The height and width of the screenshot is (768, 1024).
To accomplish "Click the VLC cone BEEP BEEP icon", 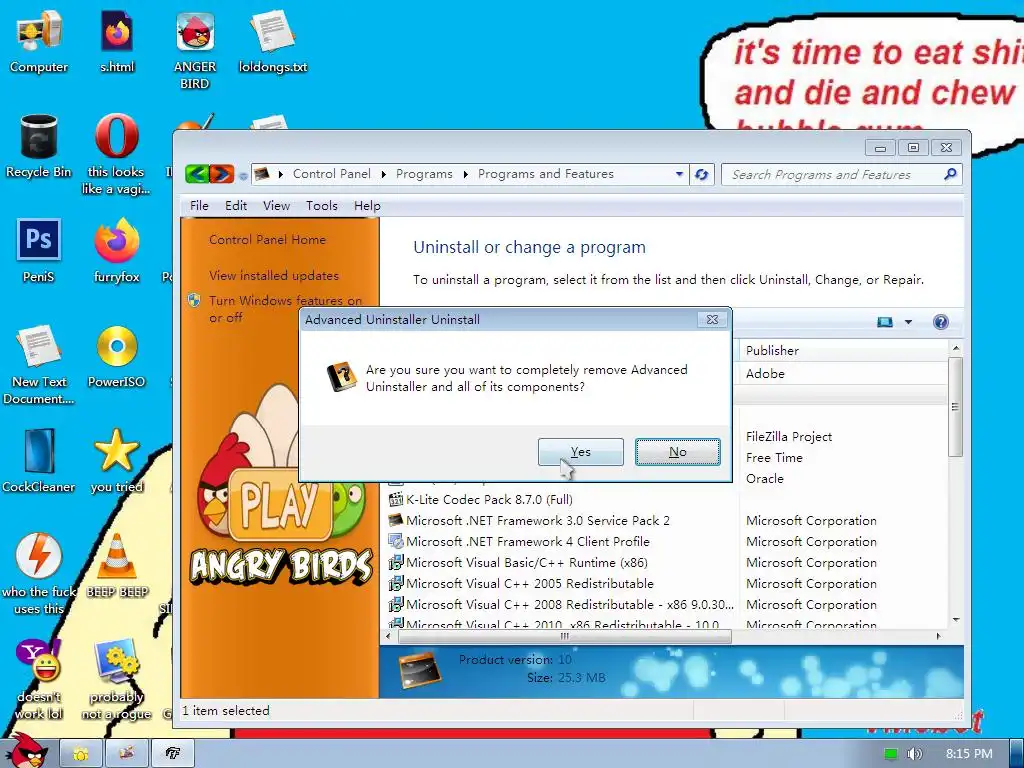I will 117,565.
